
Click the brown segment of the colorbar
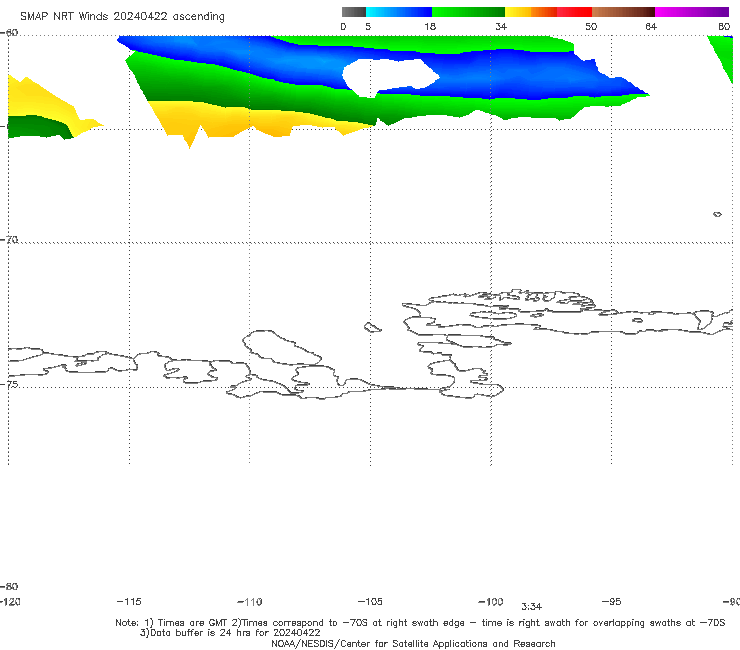click(623, 12)
